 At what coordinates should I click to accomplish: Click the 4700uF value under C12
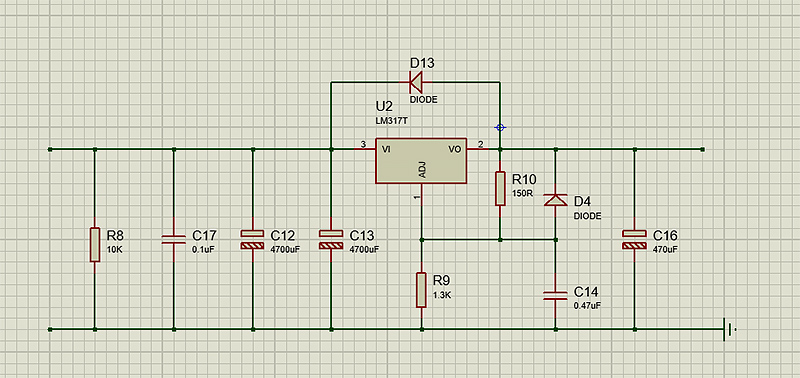[285, 250]
